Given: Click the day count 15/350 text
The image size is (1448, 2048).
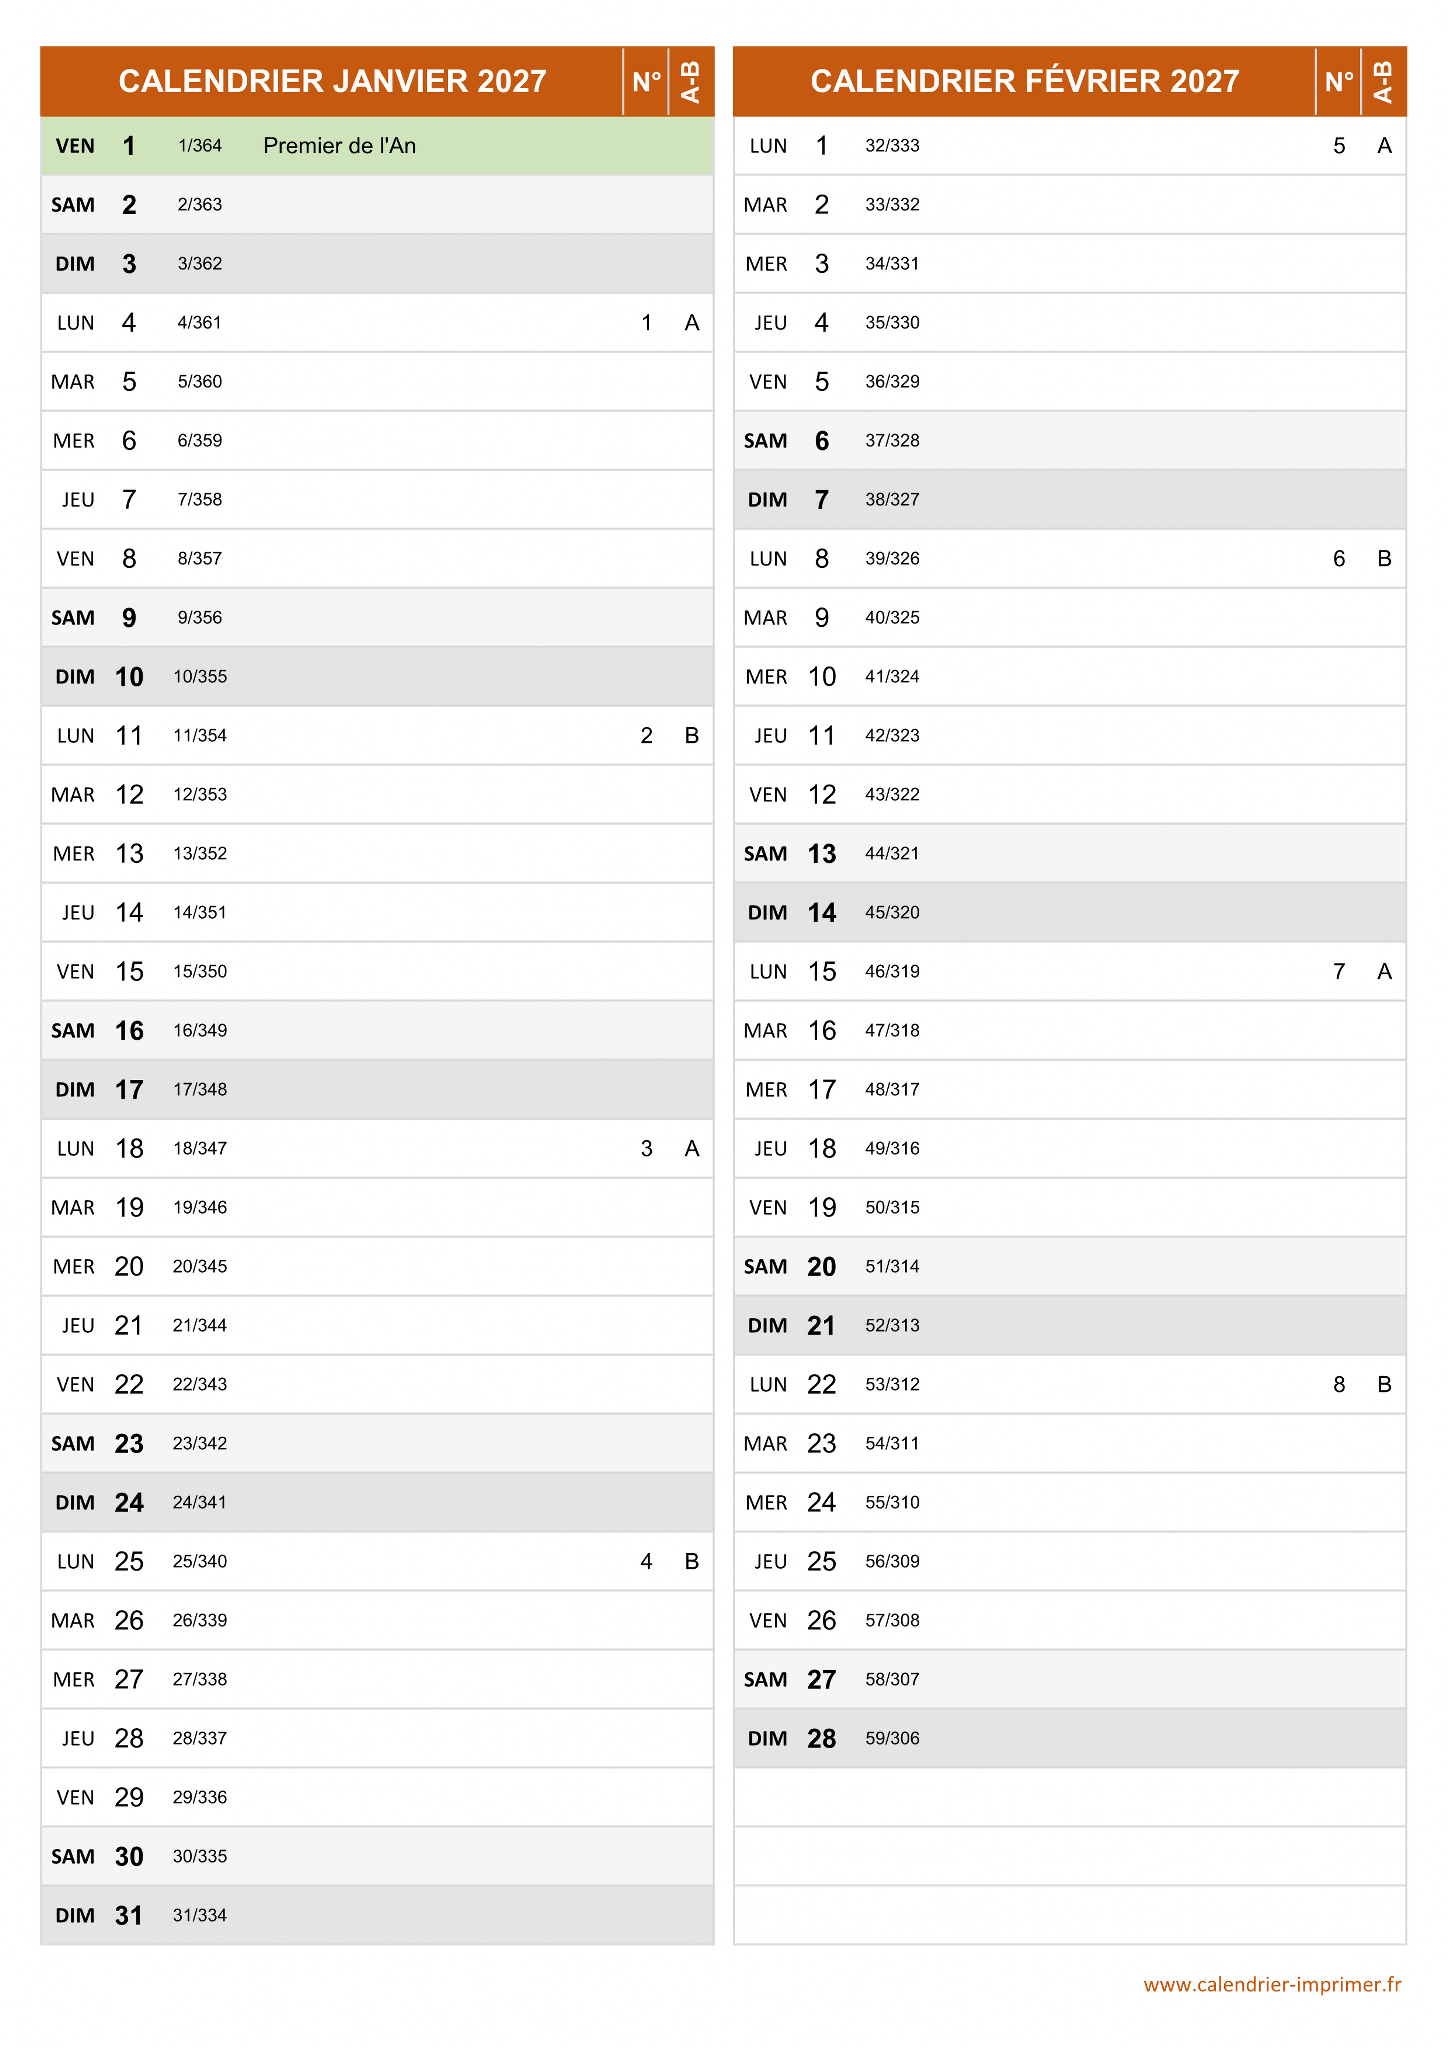Looking at the screenshot, I should (200, 972).
